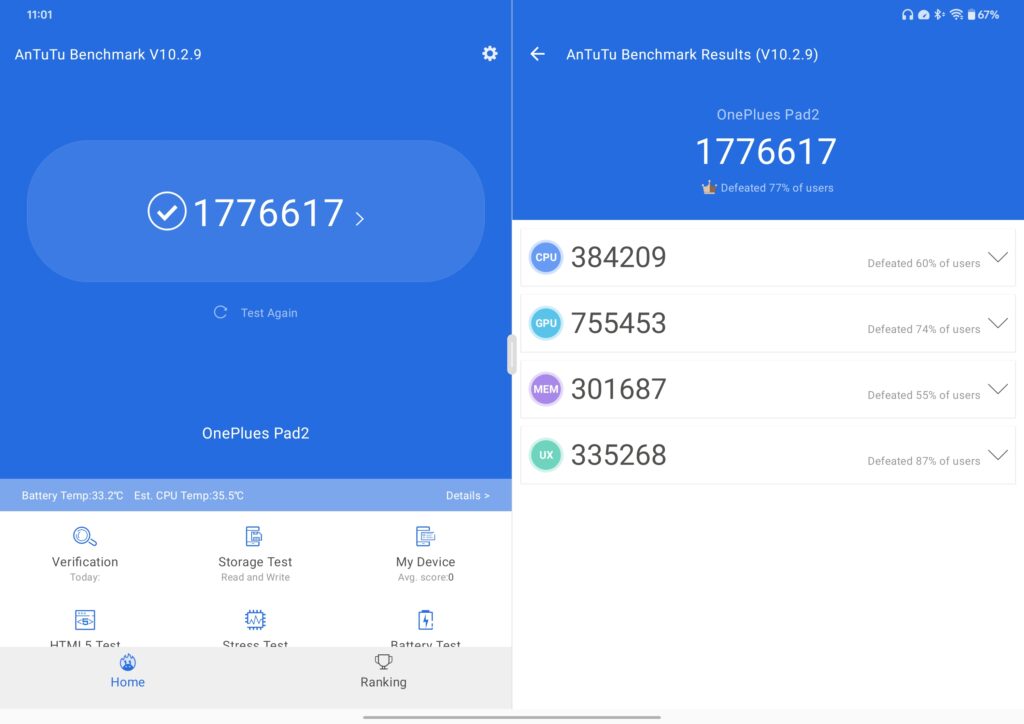1024x724 pixels.
Task: Open score details chevron beside 1776617
Action: click(x=359, y=219)
